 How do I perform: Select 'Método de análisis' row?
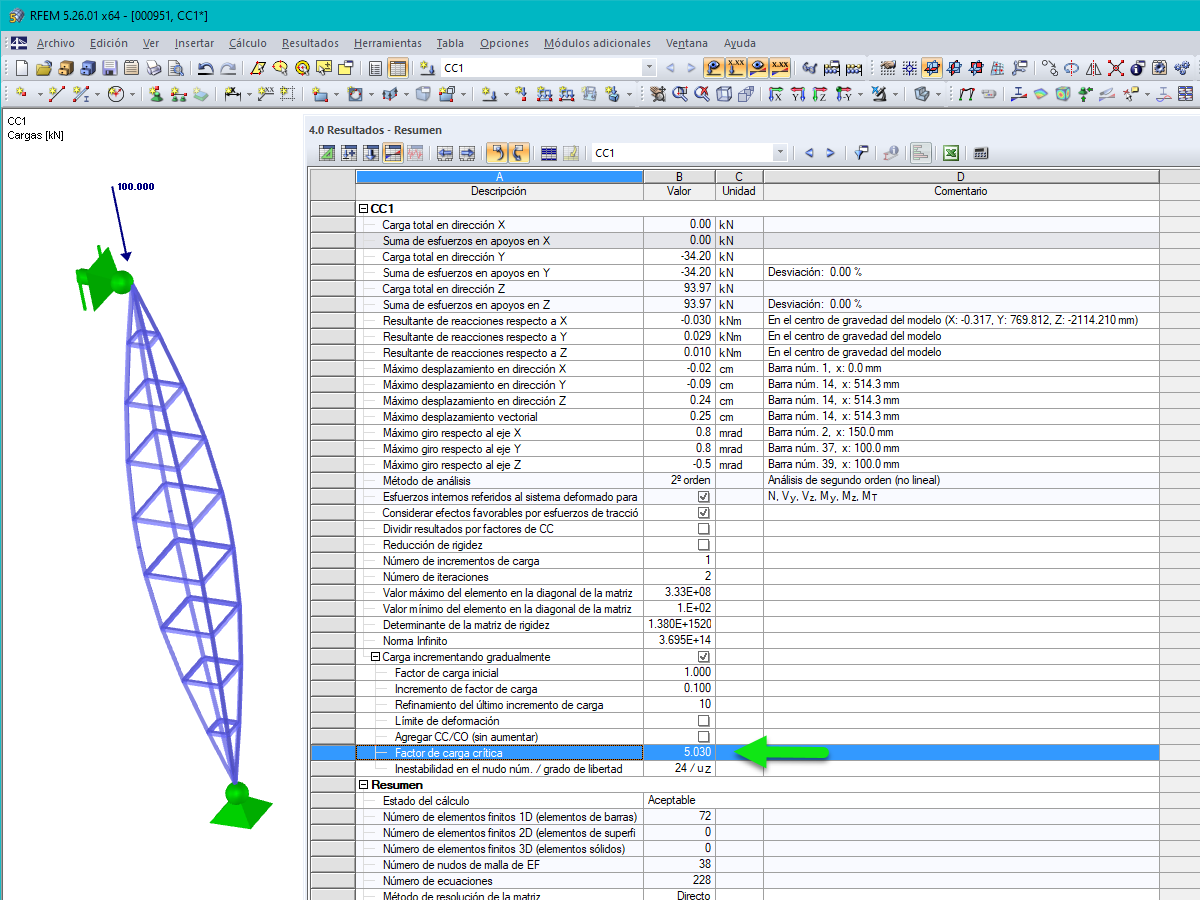click(x=735, y=481)
